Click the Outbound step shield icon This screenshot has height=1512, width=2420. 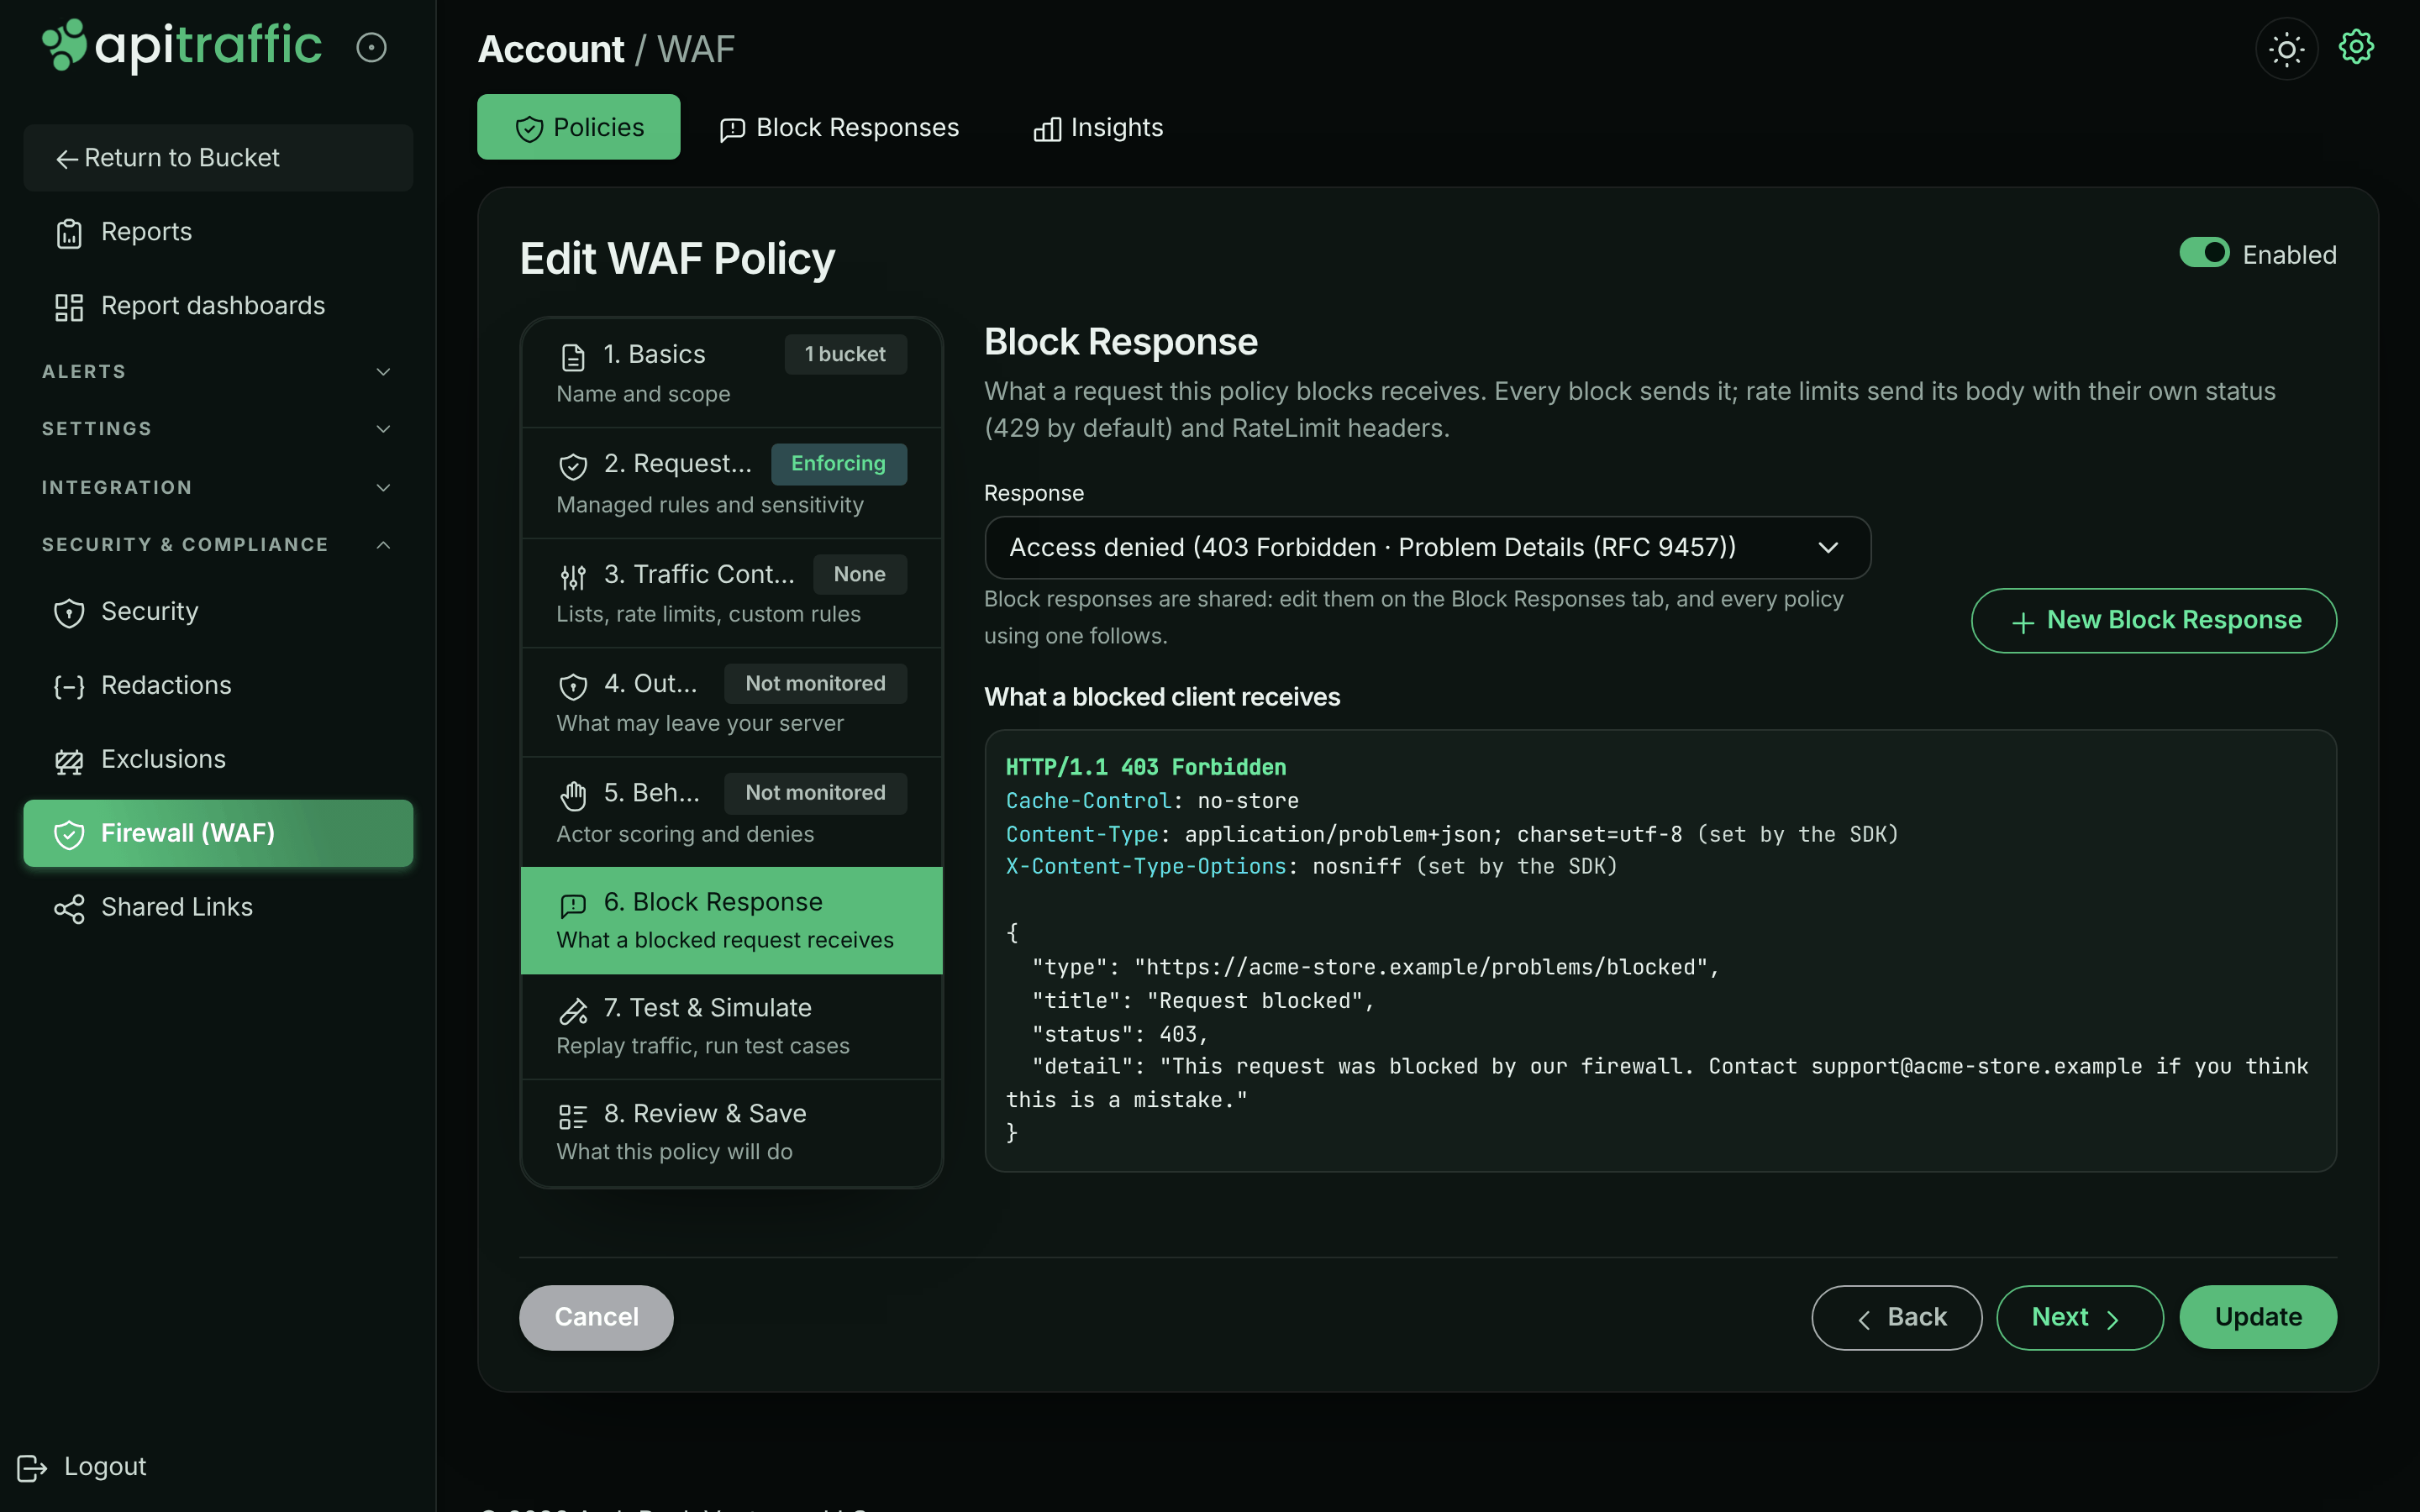click(x=573, y=686)
